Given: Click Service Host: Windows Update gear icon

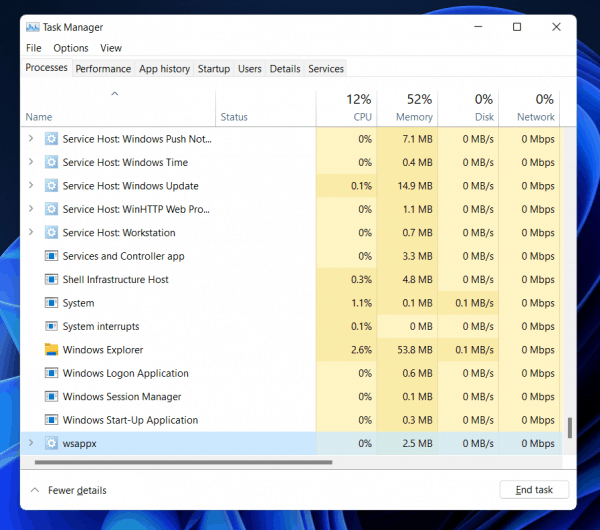Looking at the screenshot, I should (52, 186).
